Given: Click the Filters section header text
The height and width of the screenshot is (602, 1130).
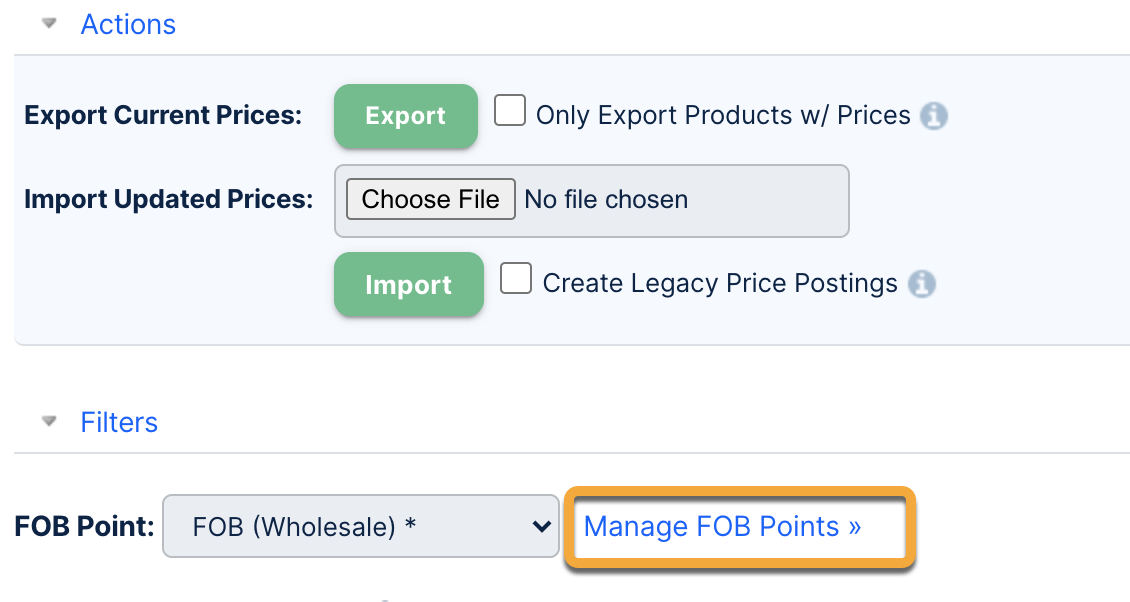Looking at the screenshot, I should coord(119,422).
